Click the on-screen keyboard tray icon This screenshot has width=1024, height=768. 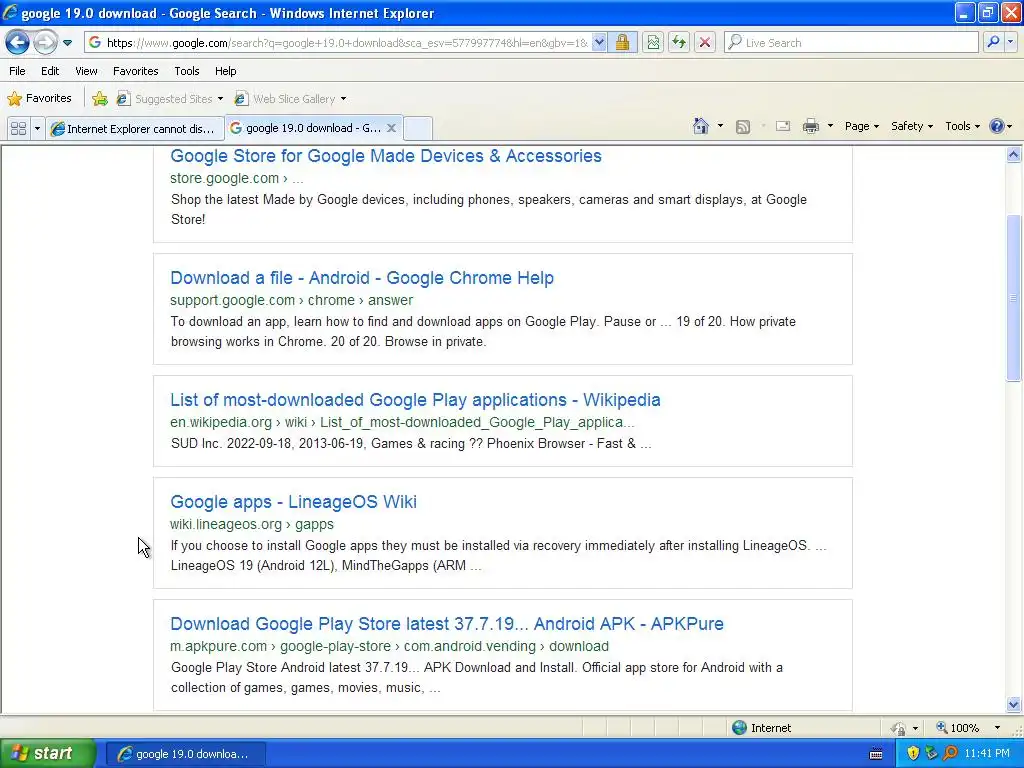click(876, 754)
